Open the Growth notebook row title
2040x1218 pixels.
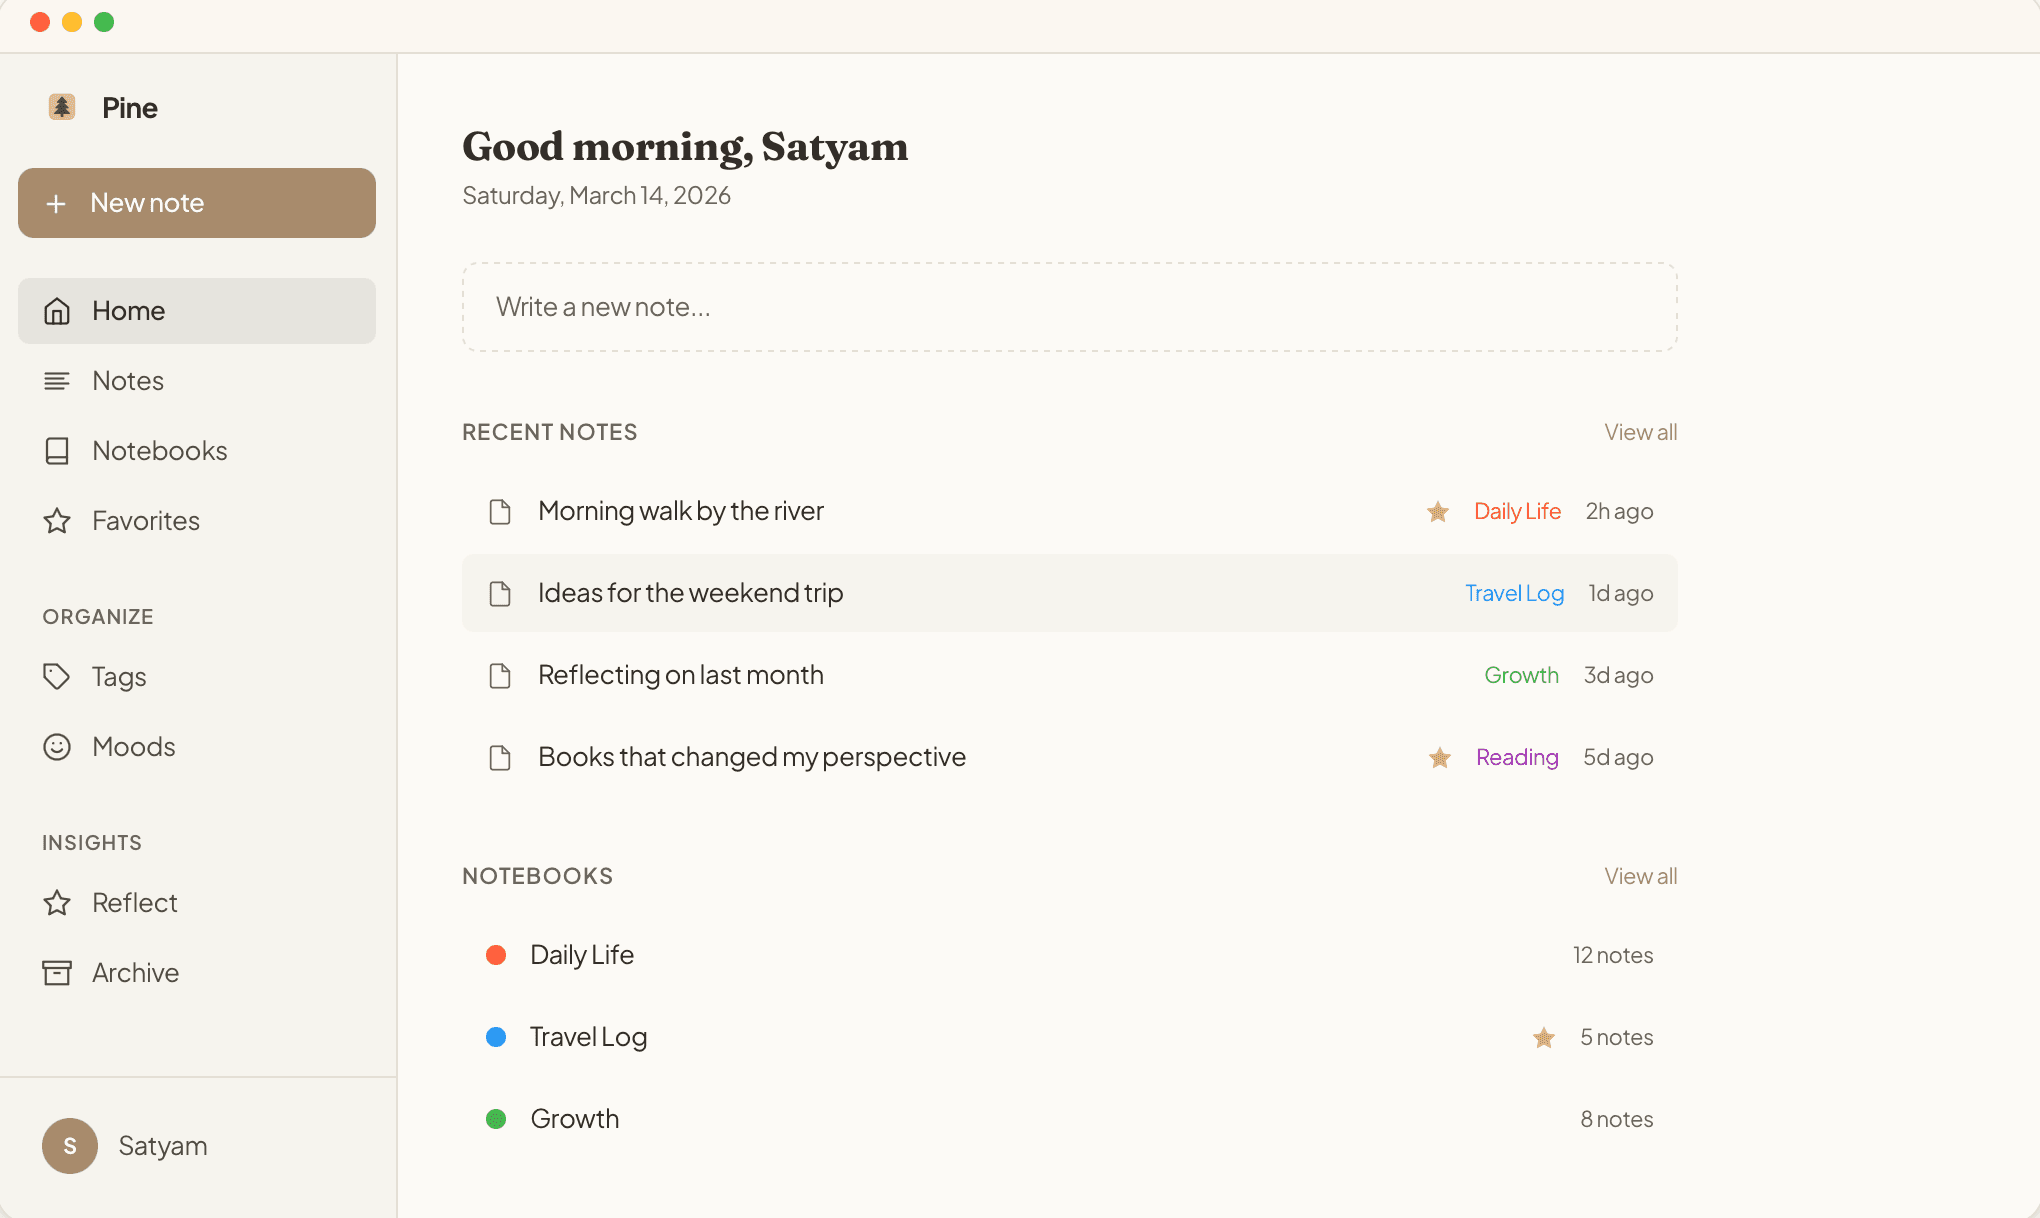coord(575,1119)
